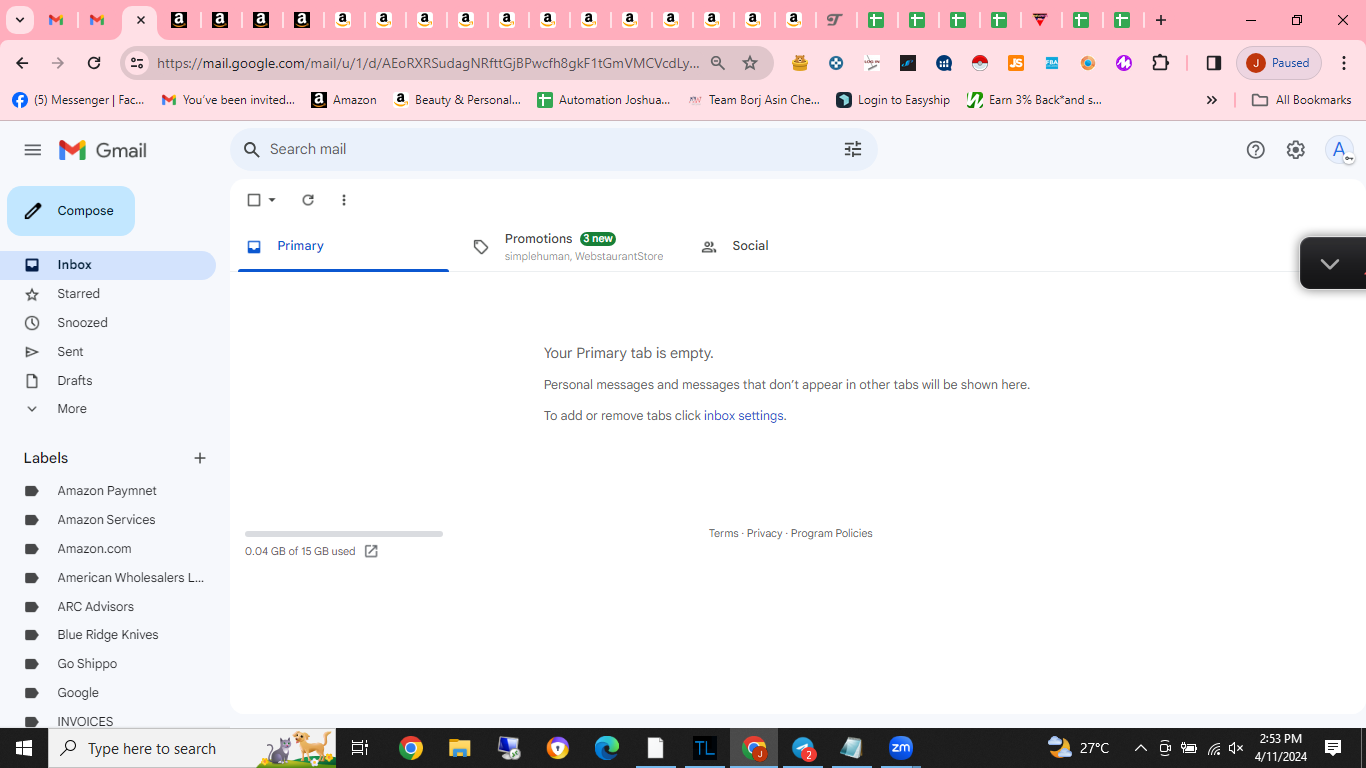The width and height of the screenshot is (1366, 768).
Task: Reload the page with browser reload icon
Action: (94, 63)
